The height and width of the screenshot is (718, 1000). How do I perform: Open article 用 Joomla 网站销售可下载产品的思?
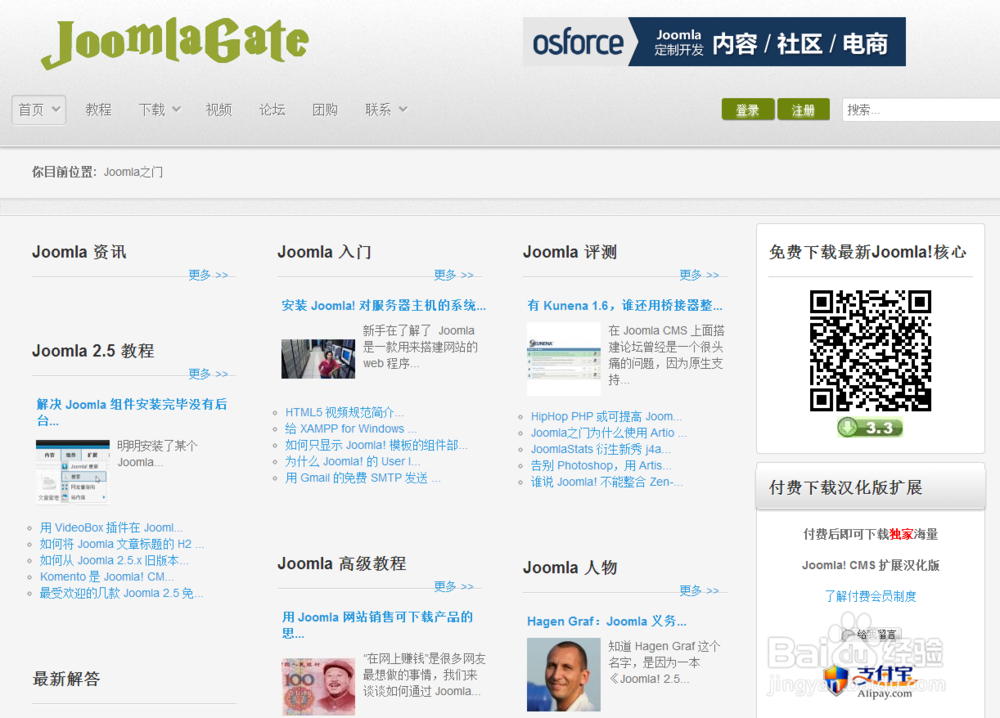click(378, 625)
